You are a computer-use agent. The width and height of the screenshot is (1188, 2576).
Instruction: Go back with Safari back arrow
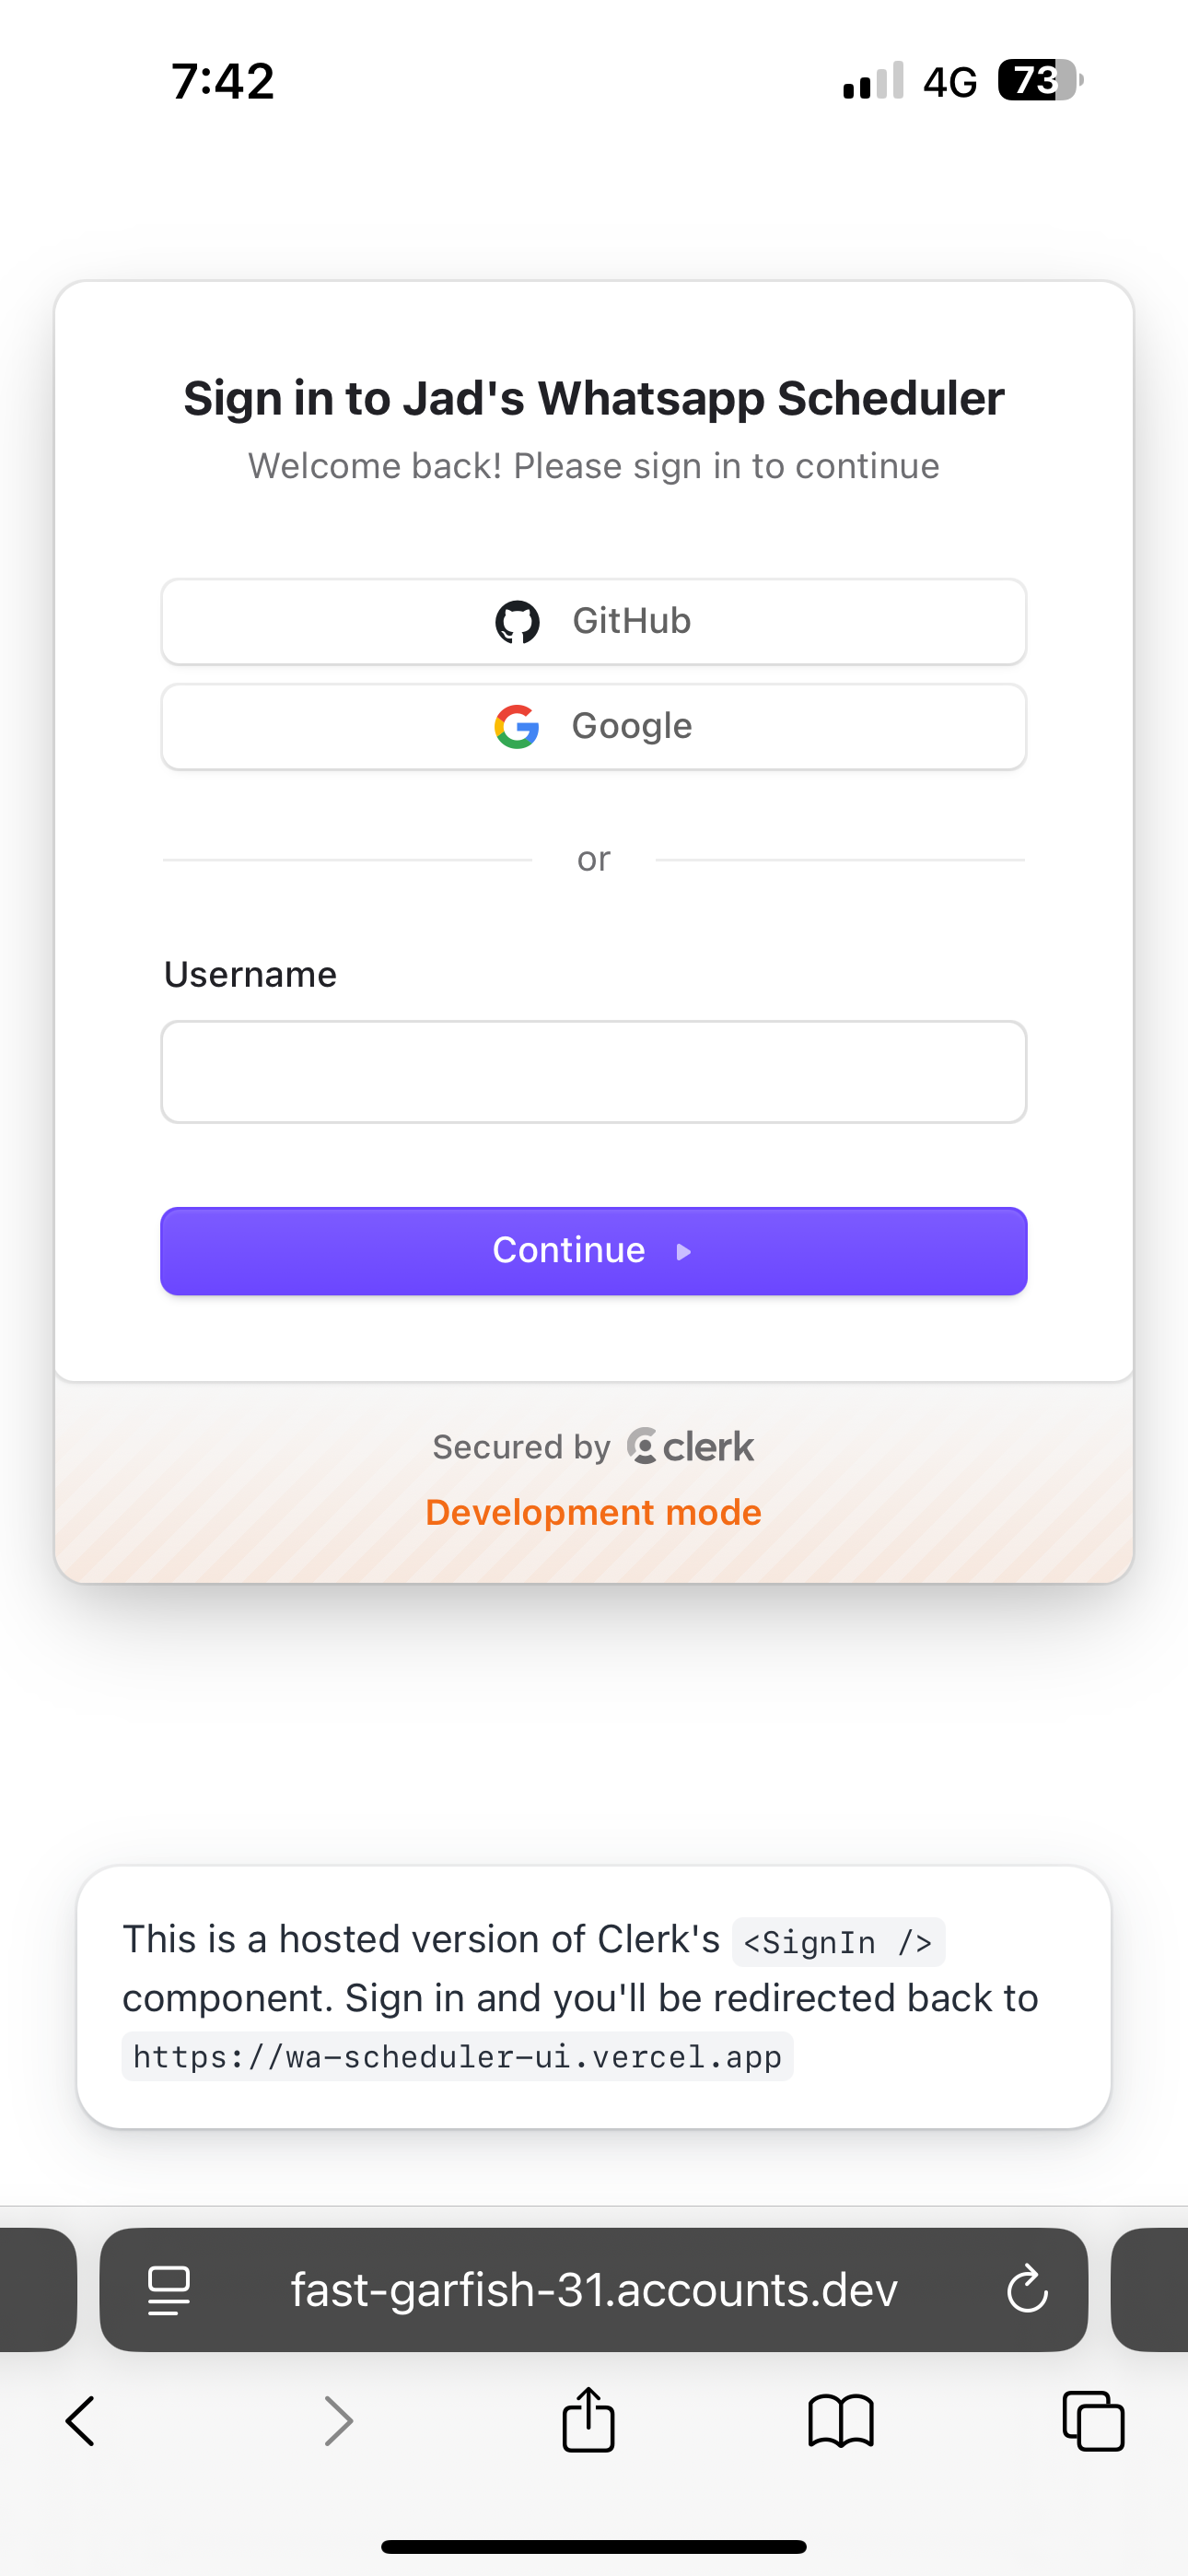(80, 2421)
